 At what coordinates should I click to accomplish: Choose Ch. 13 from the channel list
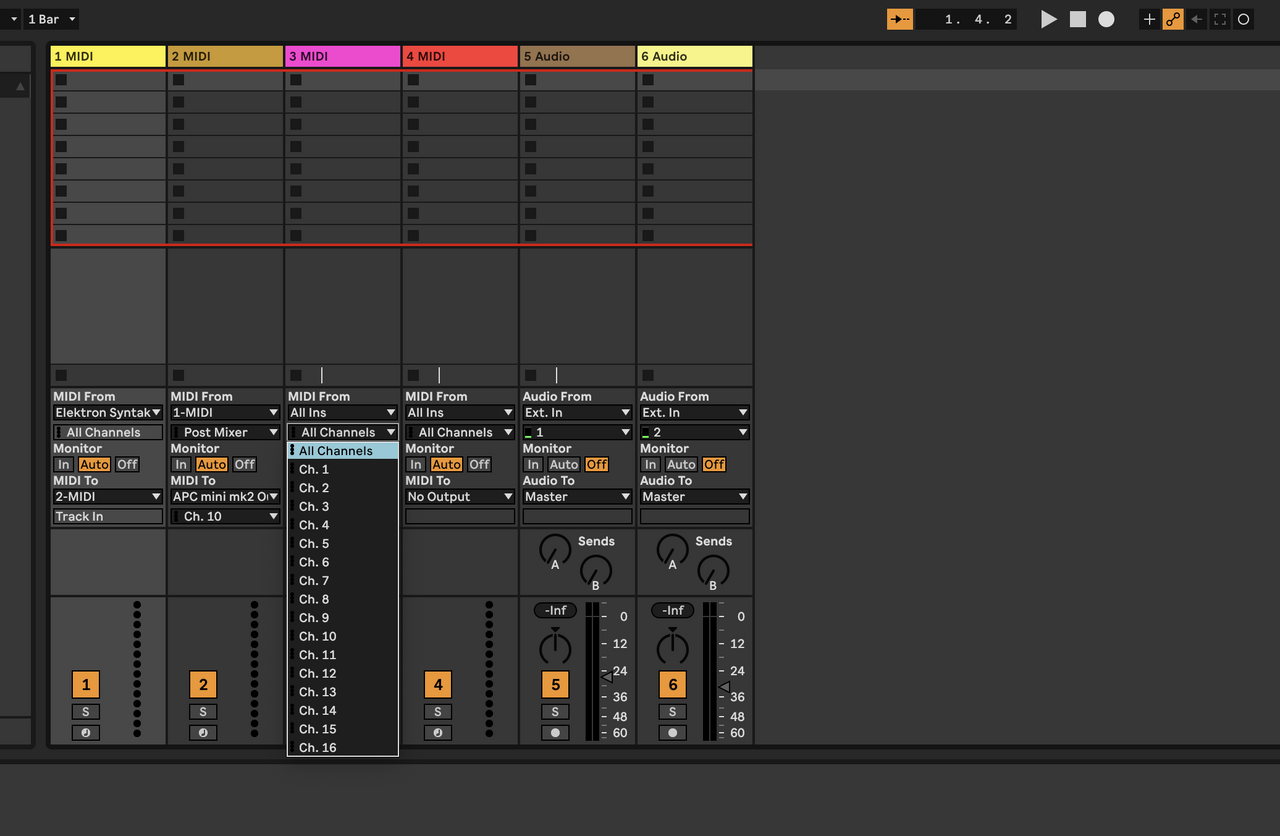pyautogui.click(x=343, y=692)
